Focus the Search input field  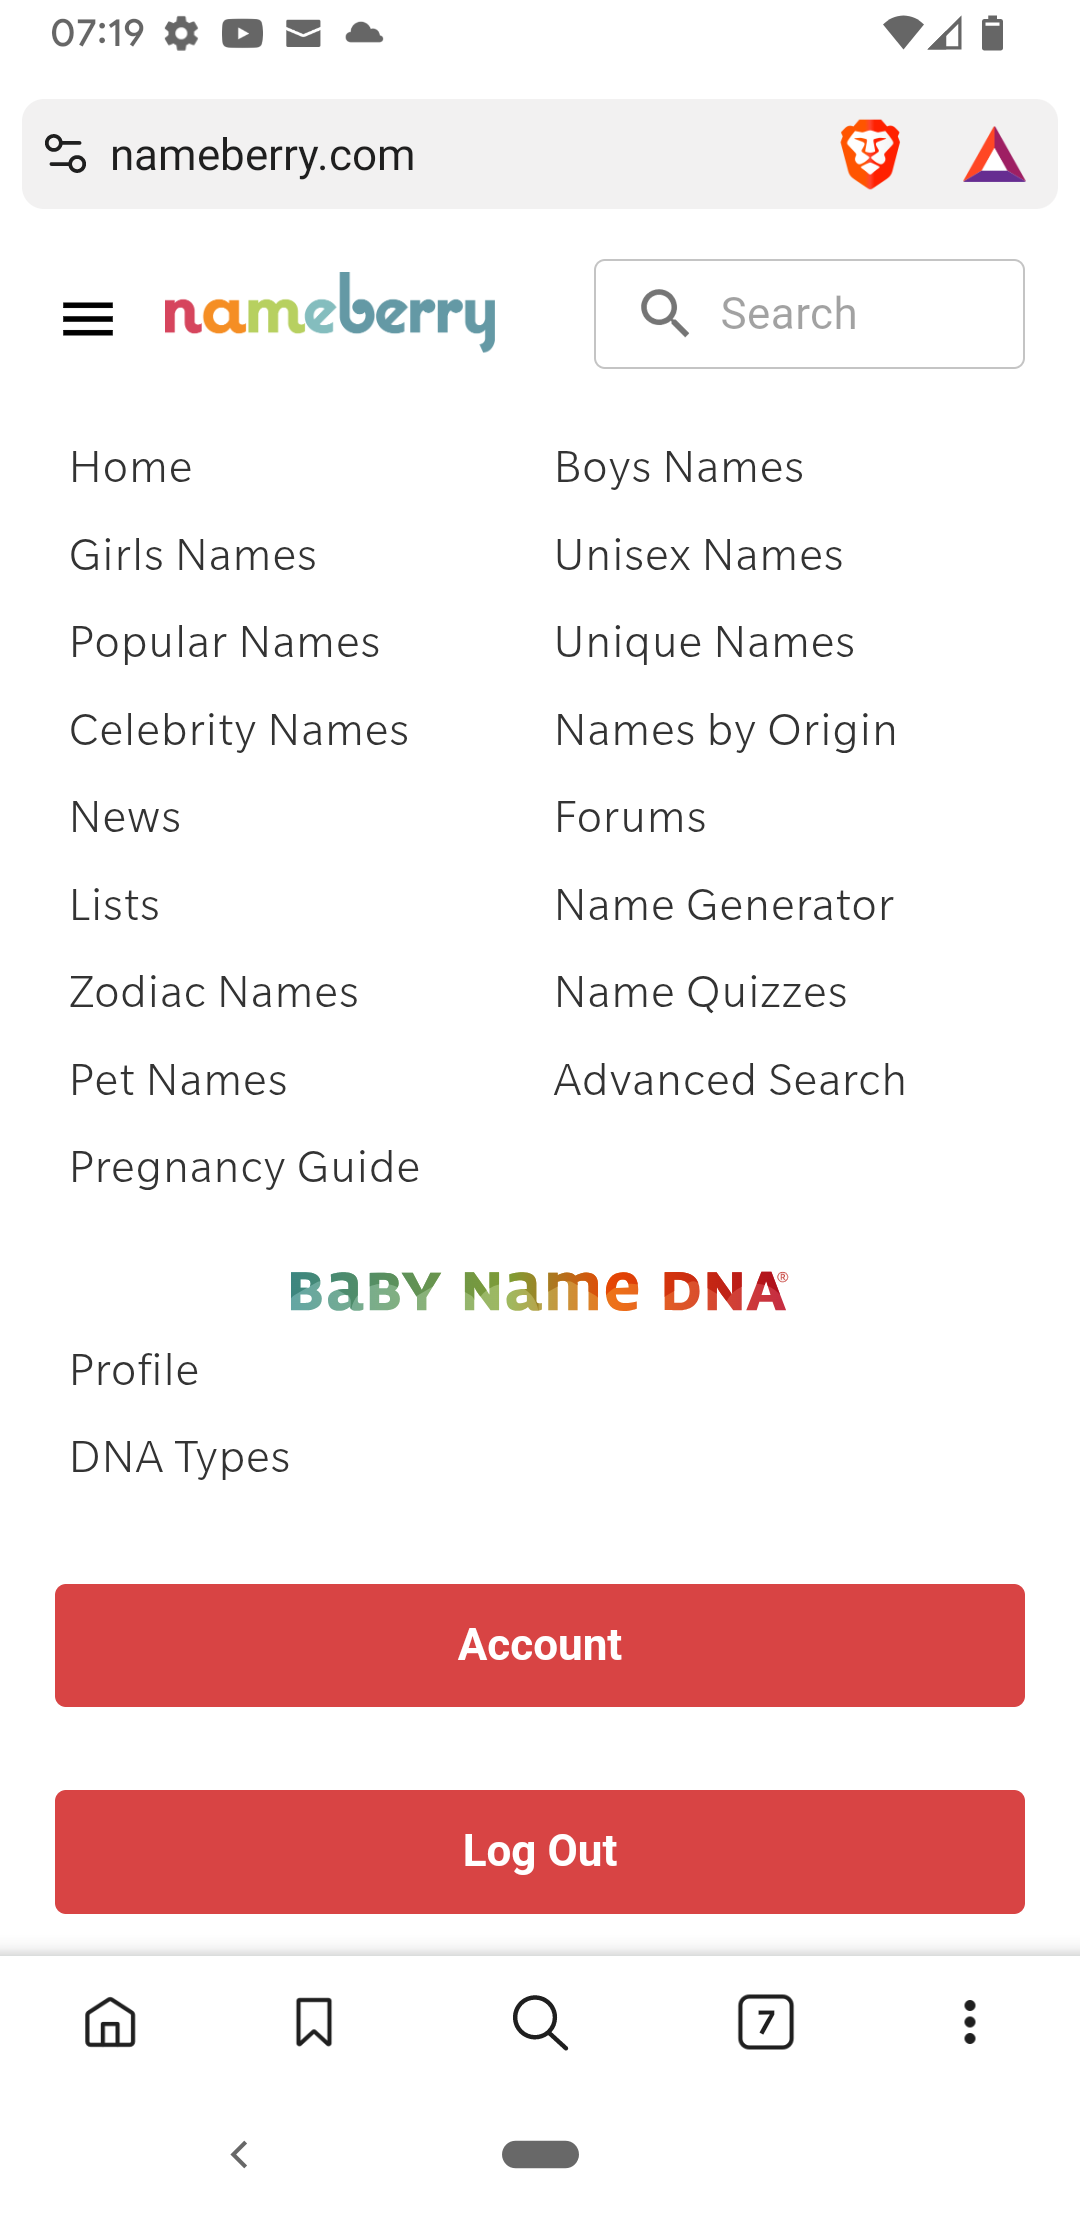(x=809, y=314)
